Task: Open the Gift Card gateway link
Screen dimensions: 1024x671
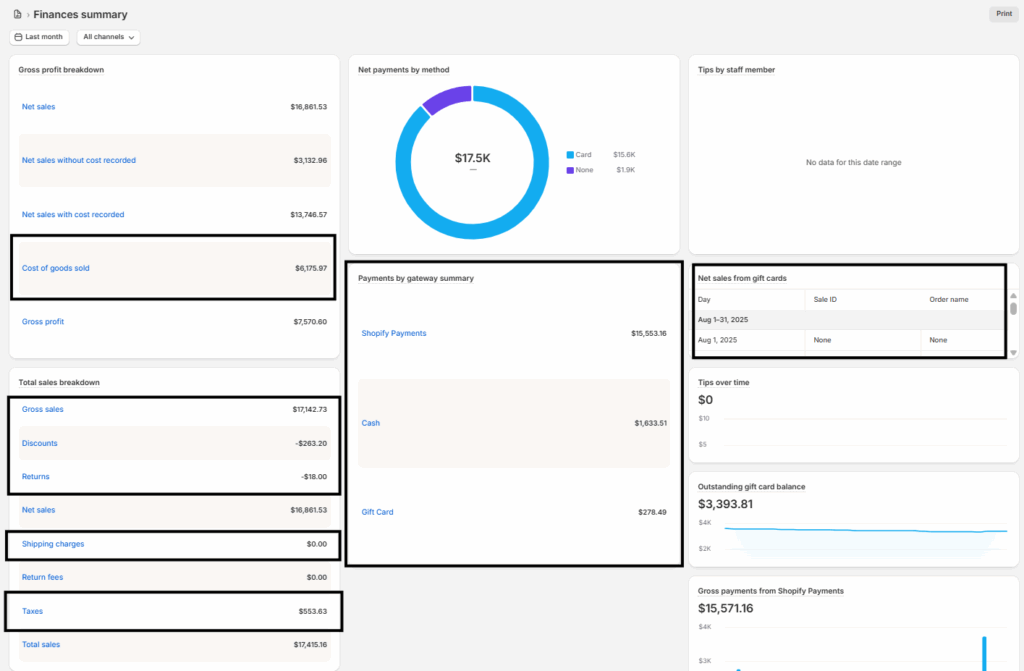Action: (x=378, y=512)
